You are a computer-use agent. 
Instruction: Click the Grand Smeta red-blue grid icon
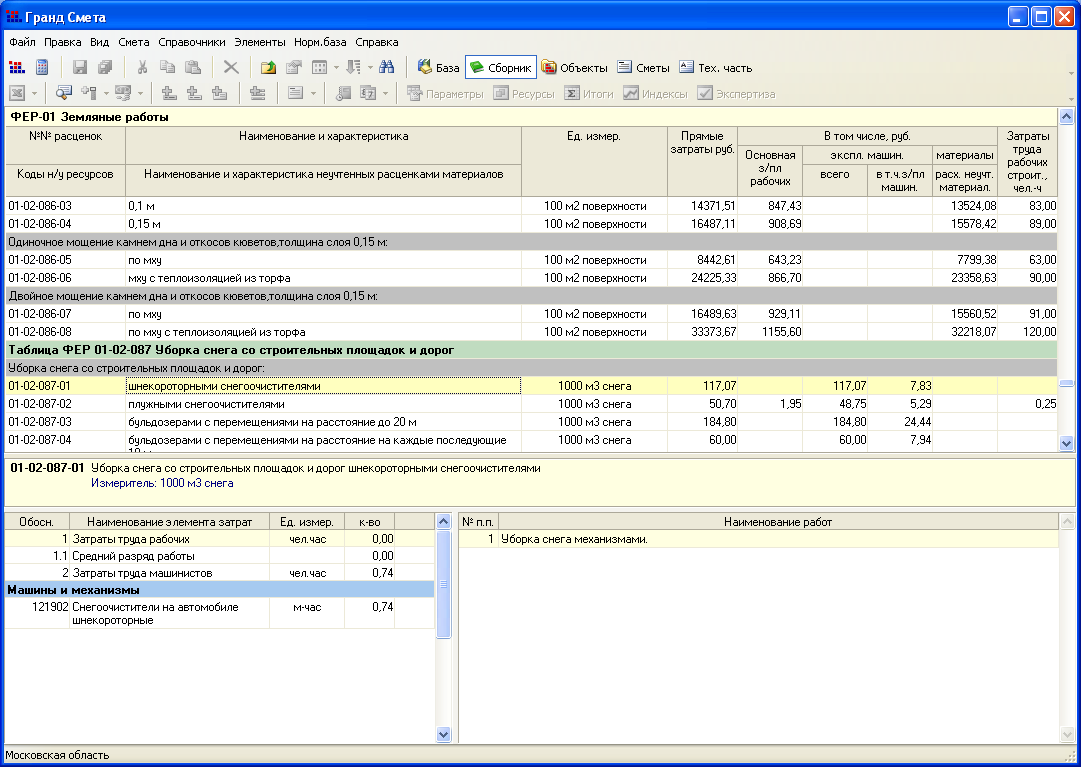[x=17, y=68]
